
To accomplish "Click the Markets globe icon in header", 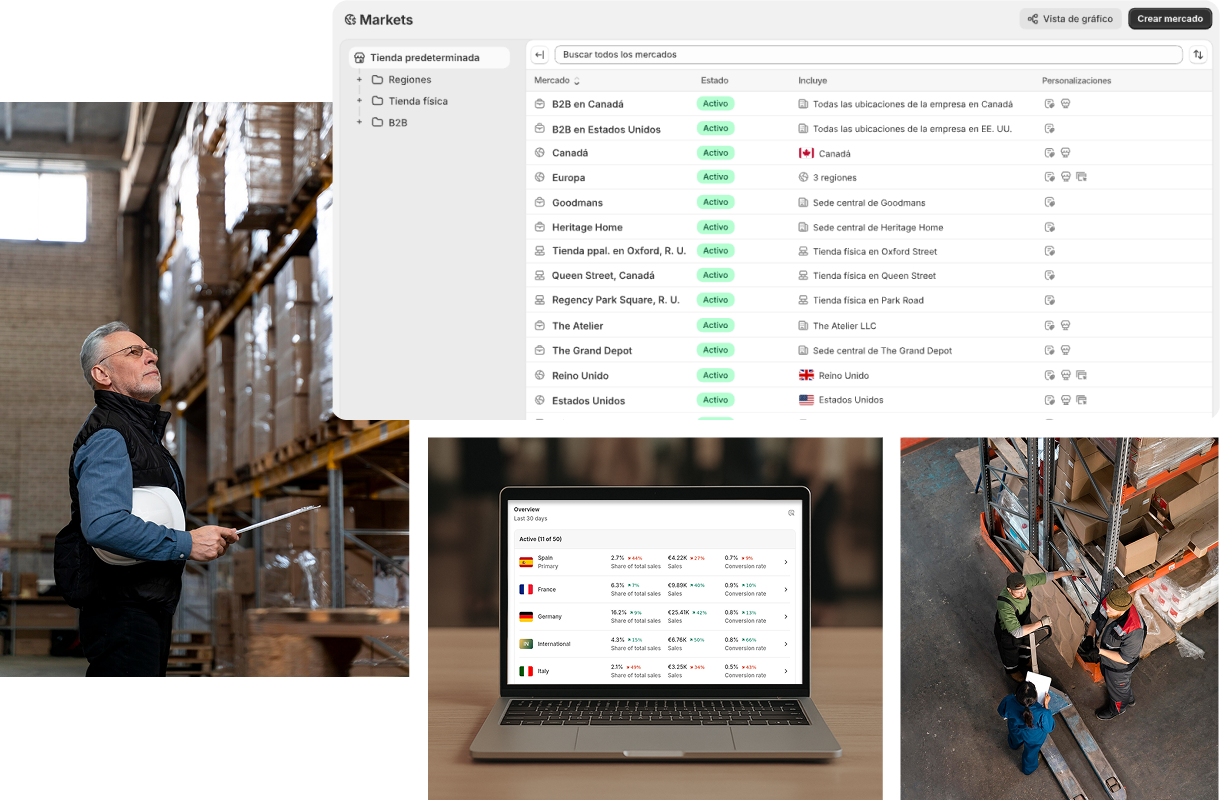I will [350, 20].
